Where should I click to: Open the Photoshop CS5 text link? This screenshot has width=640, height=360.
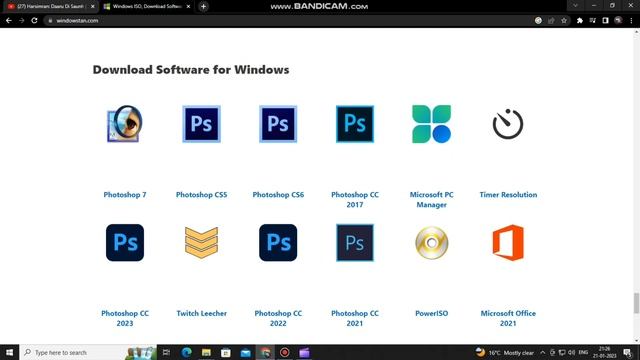(201, 195)
